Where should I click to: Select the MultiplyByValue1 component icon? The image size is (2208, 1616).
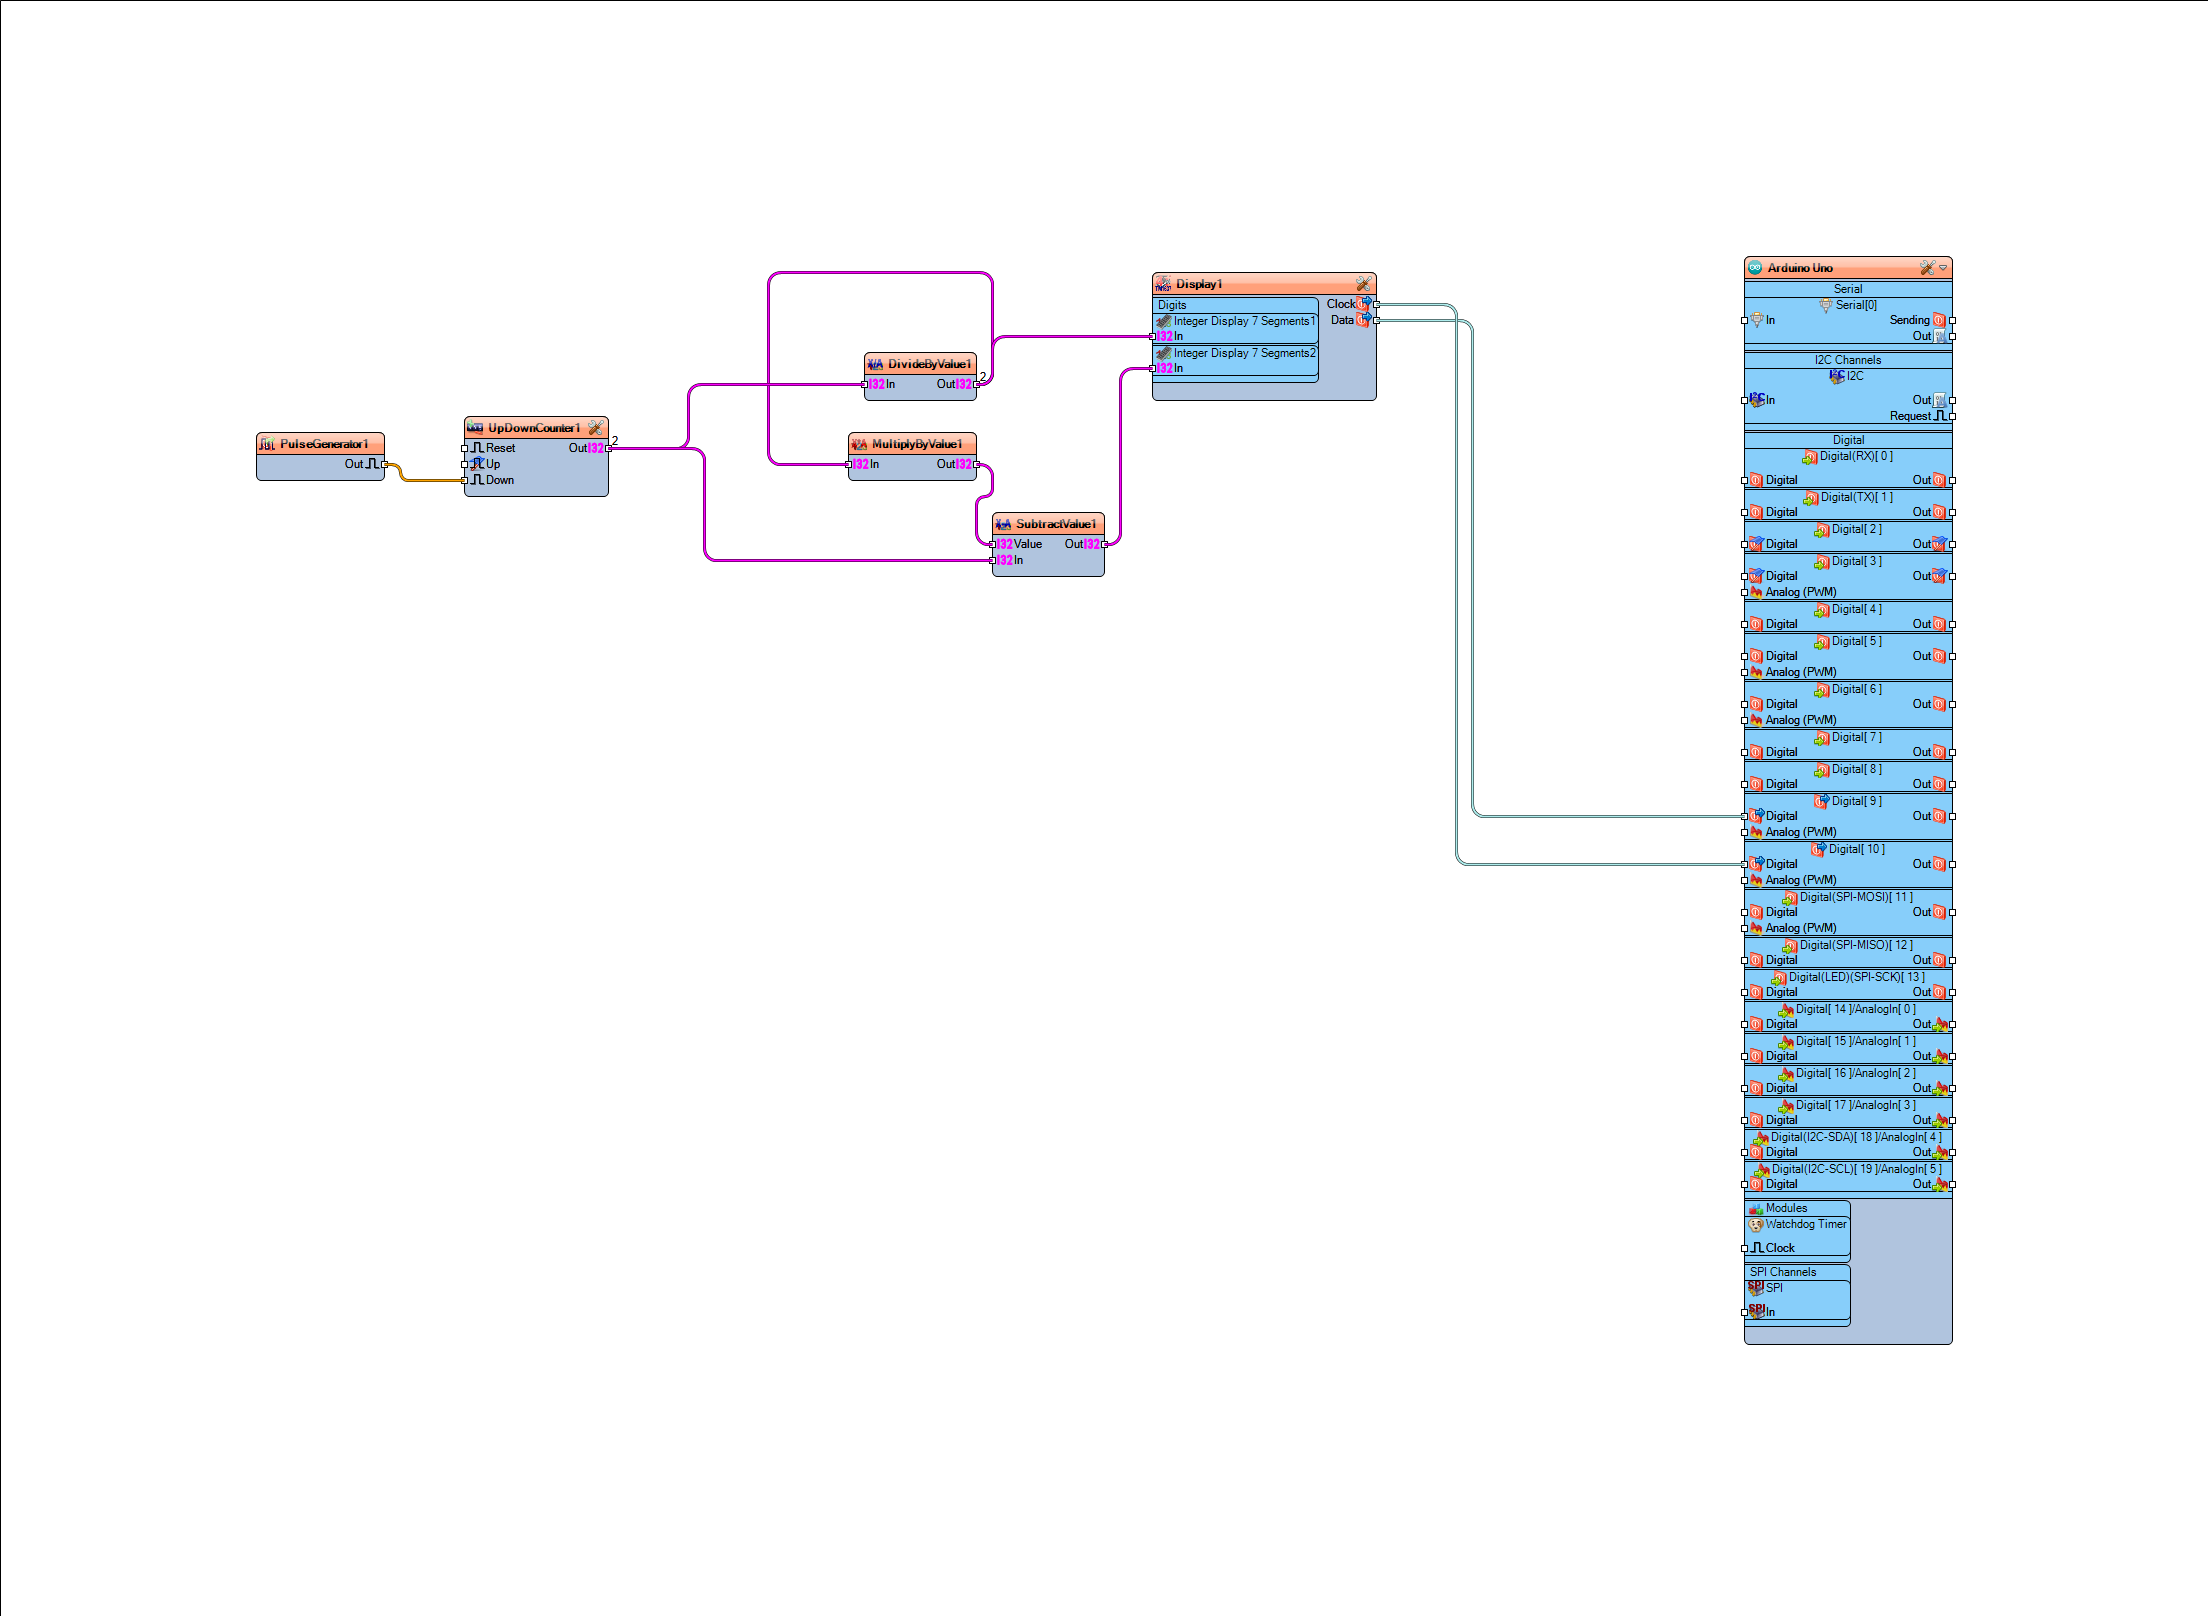click(x=859, y=444)
